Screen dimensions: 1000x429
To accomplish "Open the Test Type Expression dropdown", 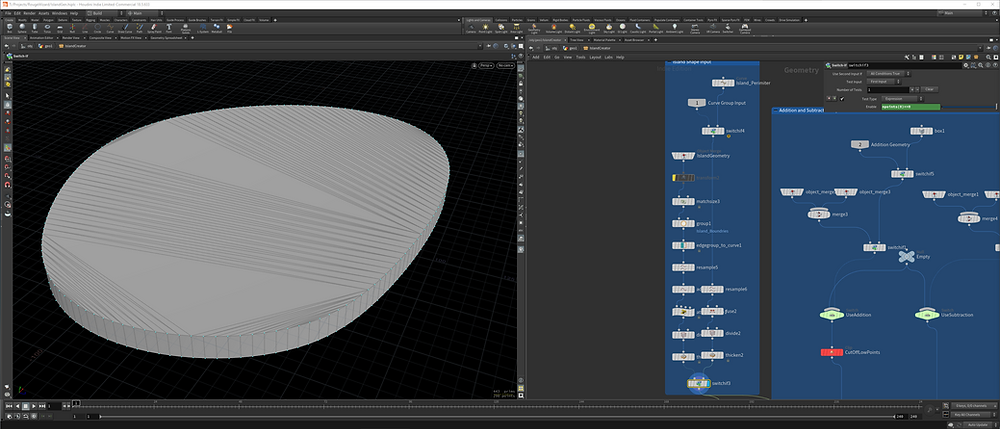I will pos(902,99).
